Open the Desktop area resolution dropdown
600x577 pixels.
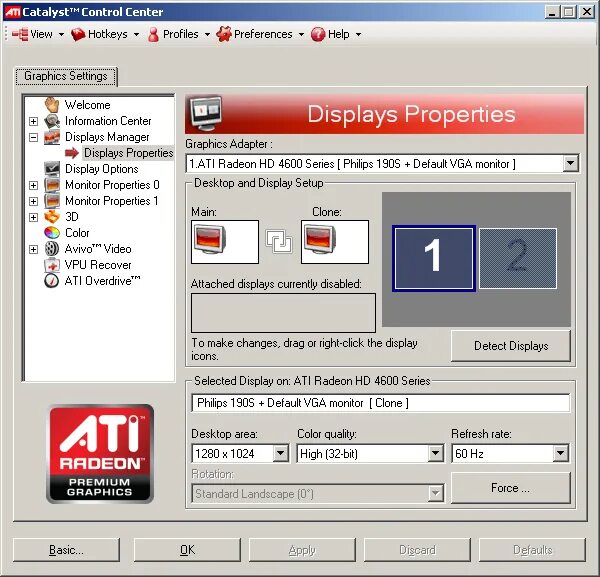coord(281,453)
